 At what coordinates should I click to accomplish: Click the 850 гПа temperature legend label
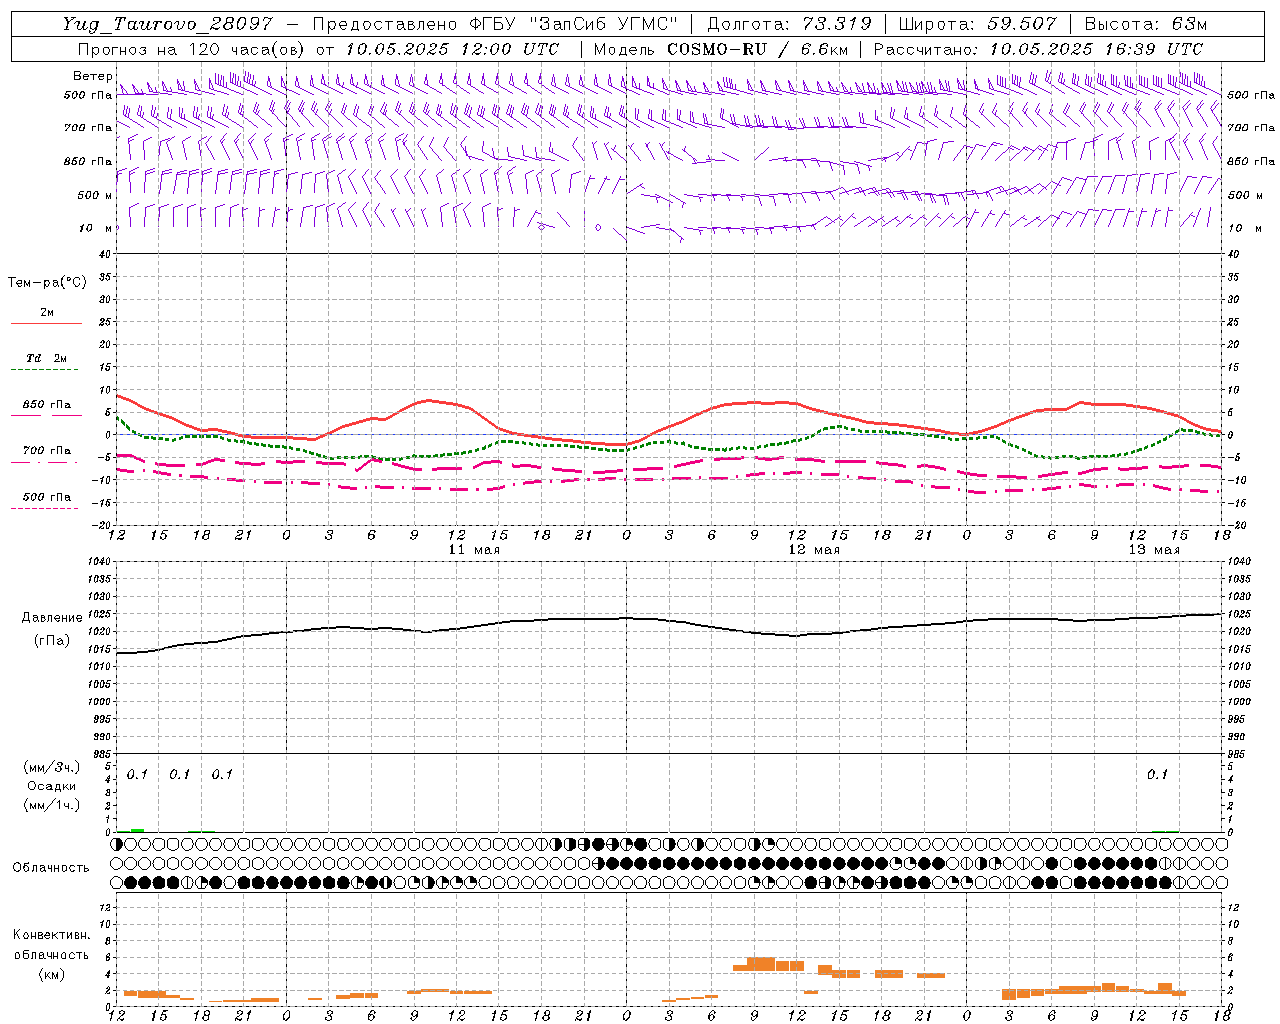tap(47, 405)
